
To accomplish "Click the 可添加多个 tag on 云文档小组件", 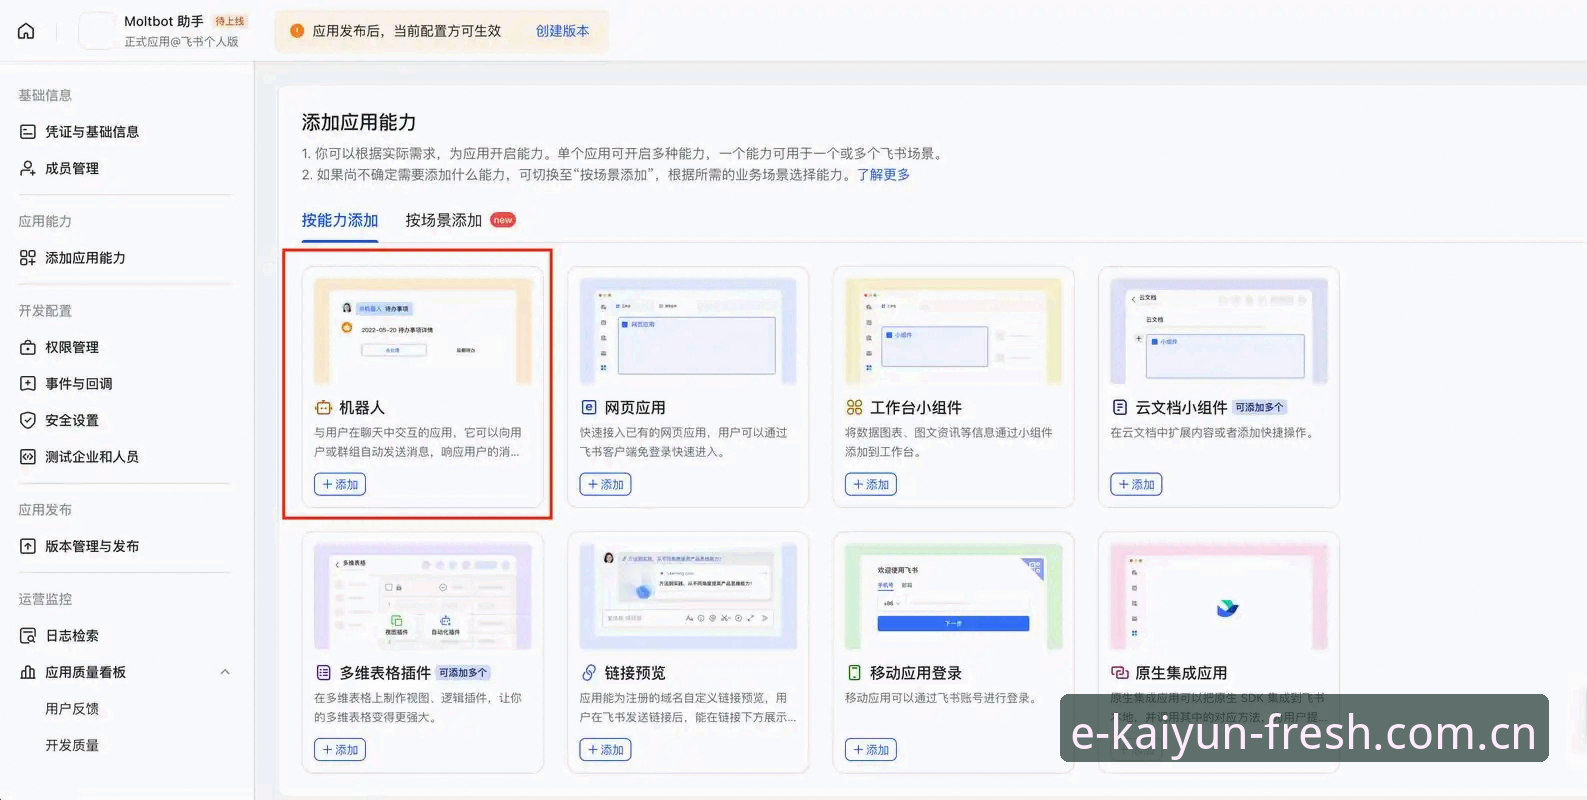I will [1259, 408].
